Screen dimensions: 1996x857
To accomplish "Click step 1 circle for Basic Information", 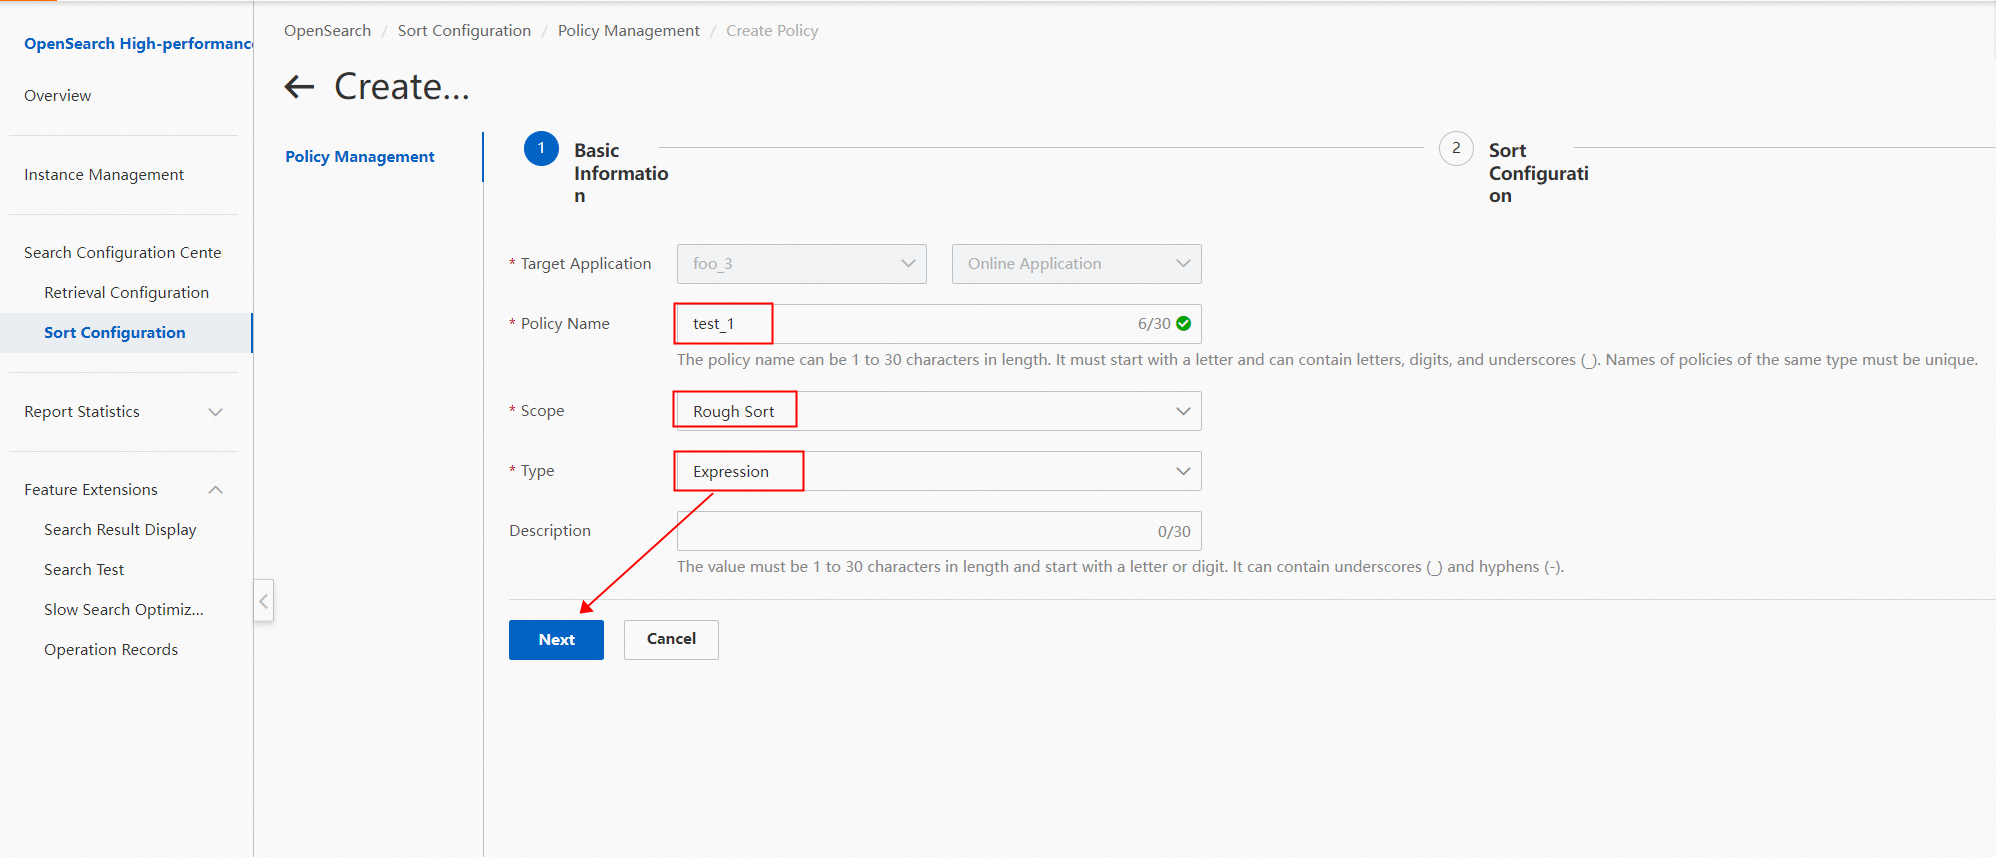I will coord(541,148).
